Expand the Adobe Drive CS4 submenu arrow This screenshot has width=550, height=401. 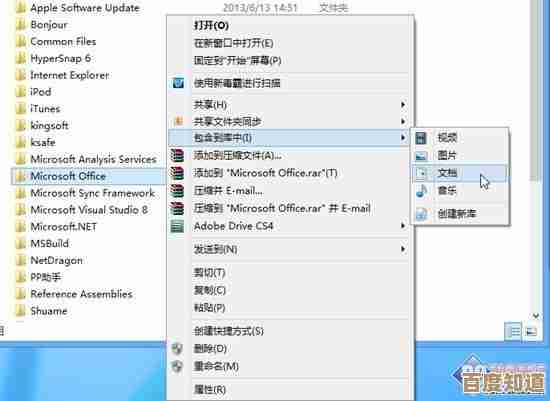[x=403, y=226]
